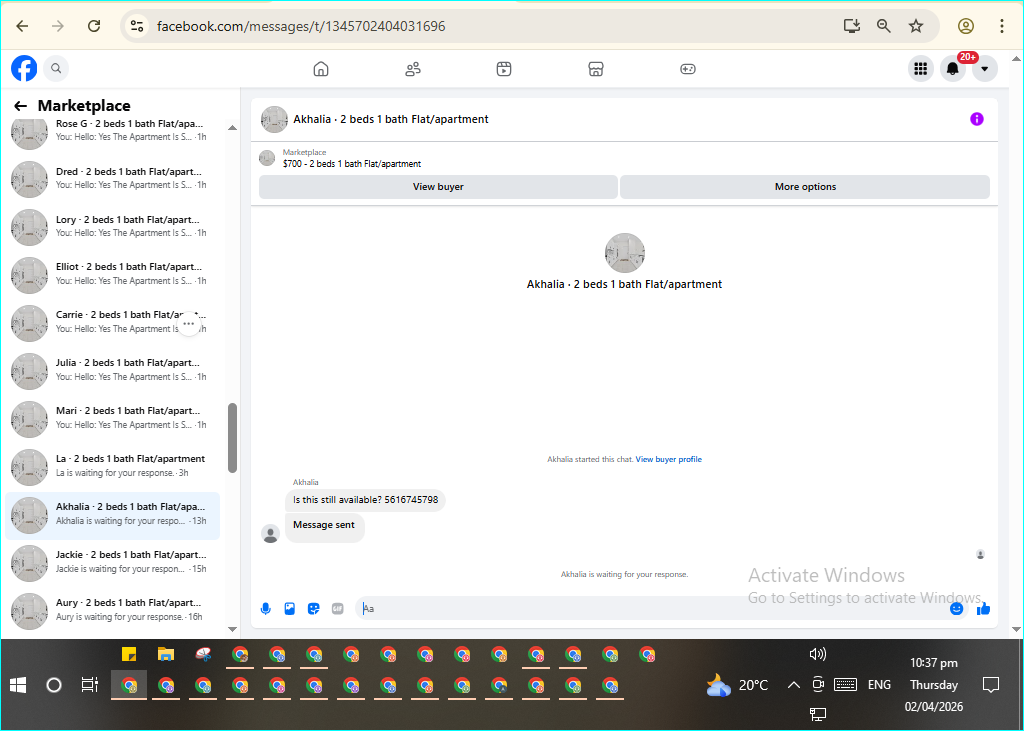Attach a file with the photo icon
Screen dimensions: 1024x731
point(289,609)
